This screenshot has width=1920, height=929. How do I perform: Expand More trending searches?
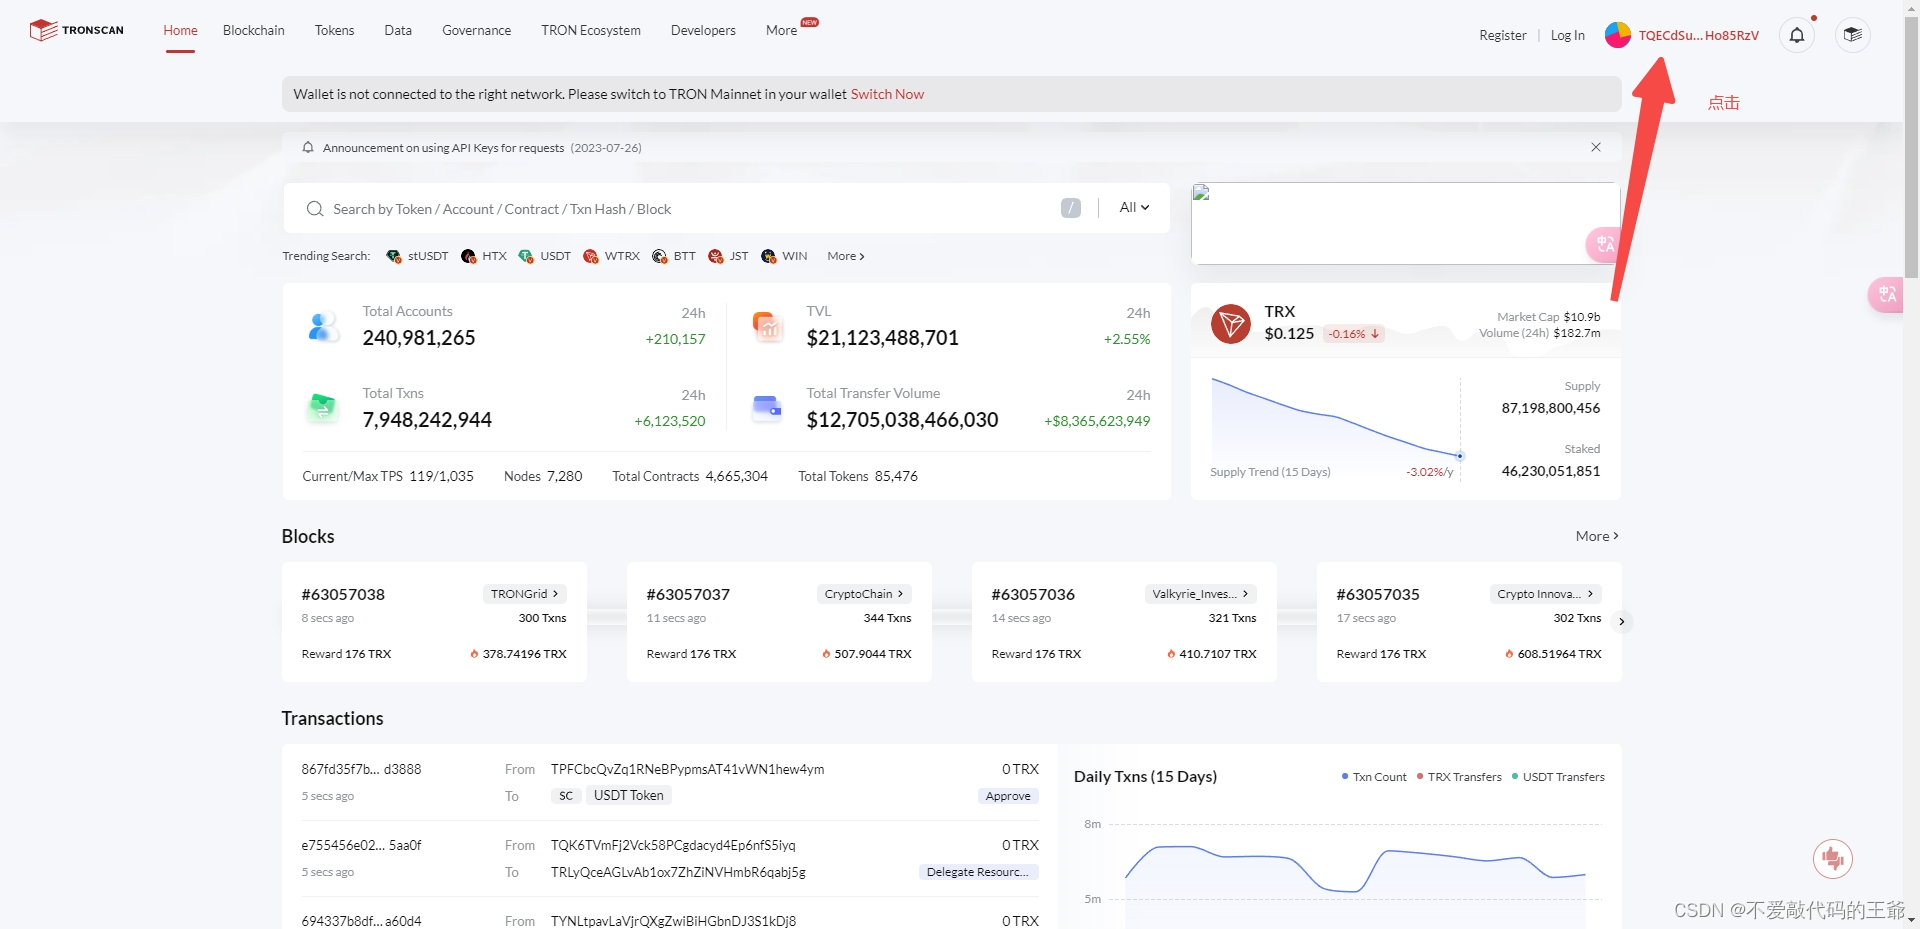[x=845, y=256]
